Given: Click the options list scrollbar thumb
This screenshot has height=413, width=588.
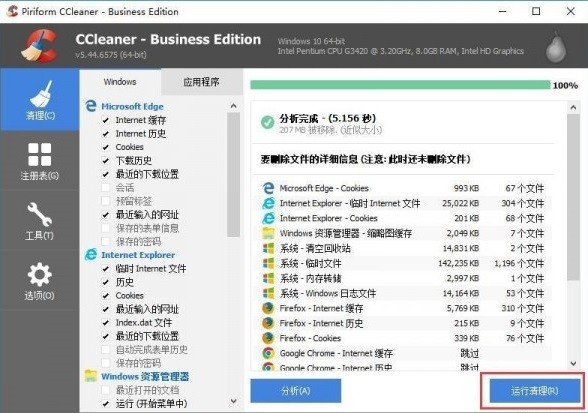Looking at the screenshot, I should [233, 175].
